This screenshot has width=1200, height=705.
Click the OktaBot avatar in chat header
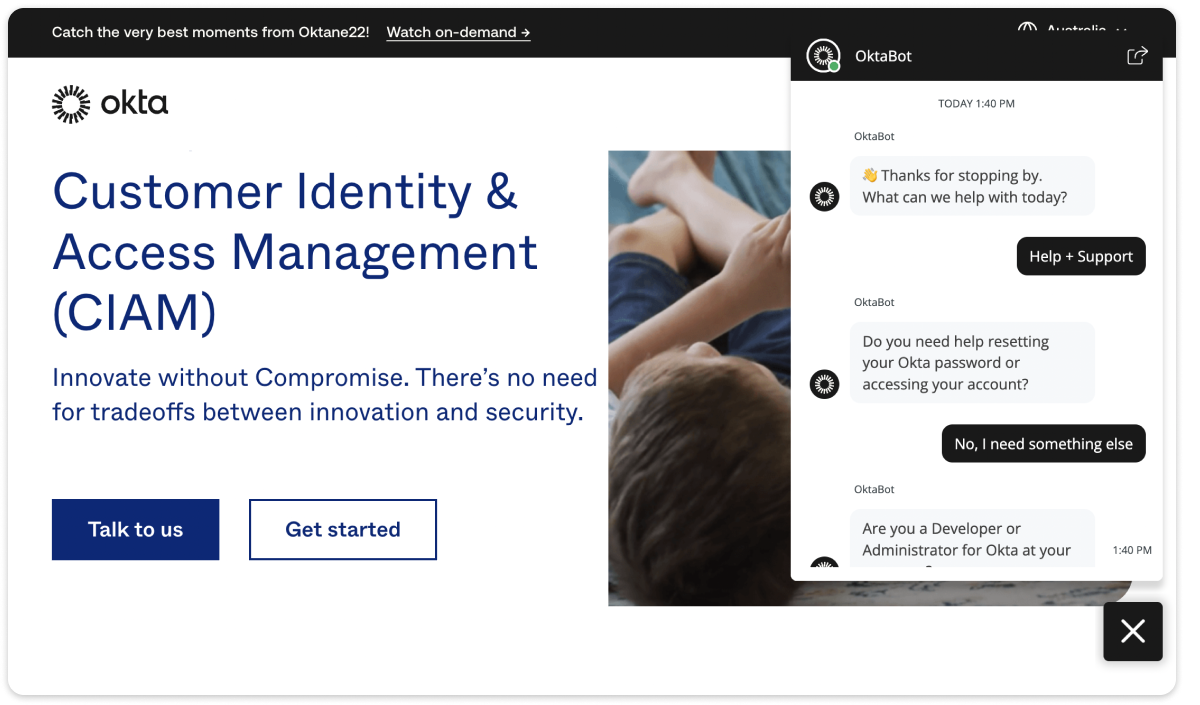[824, 56]
